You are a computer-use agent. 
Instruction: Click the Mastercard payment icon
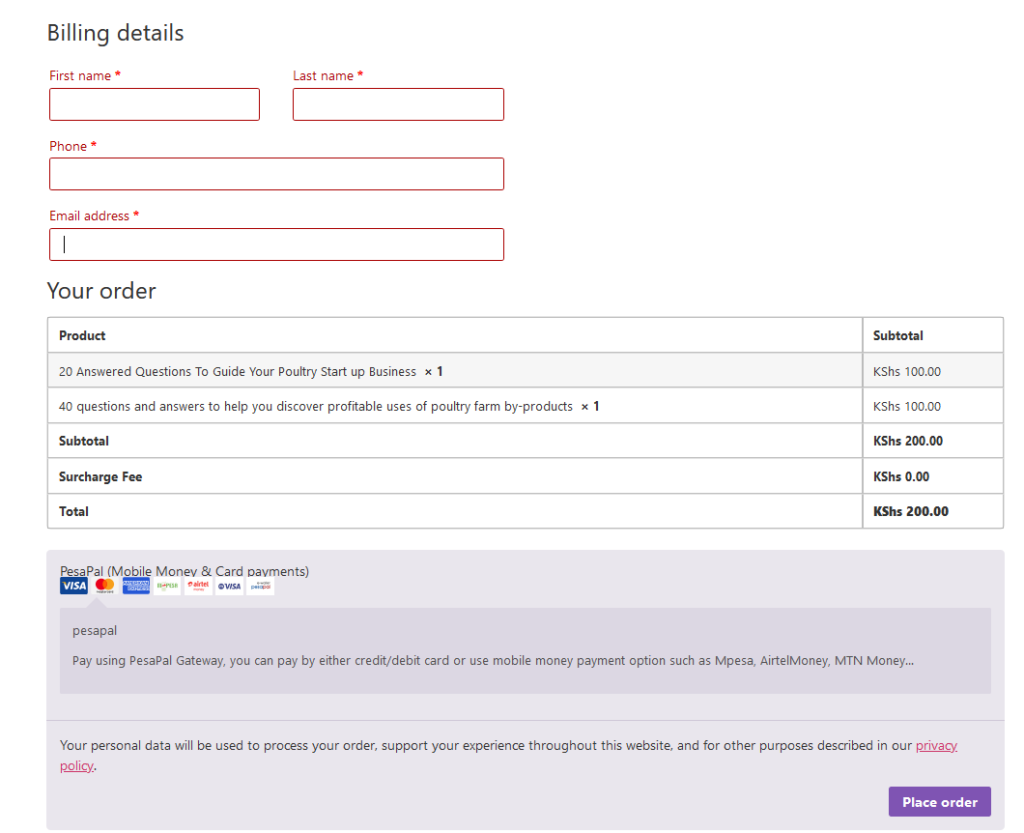[x=104, y=585]
